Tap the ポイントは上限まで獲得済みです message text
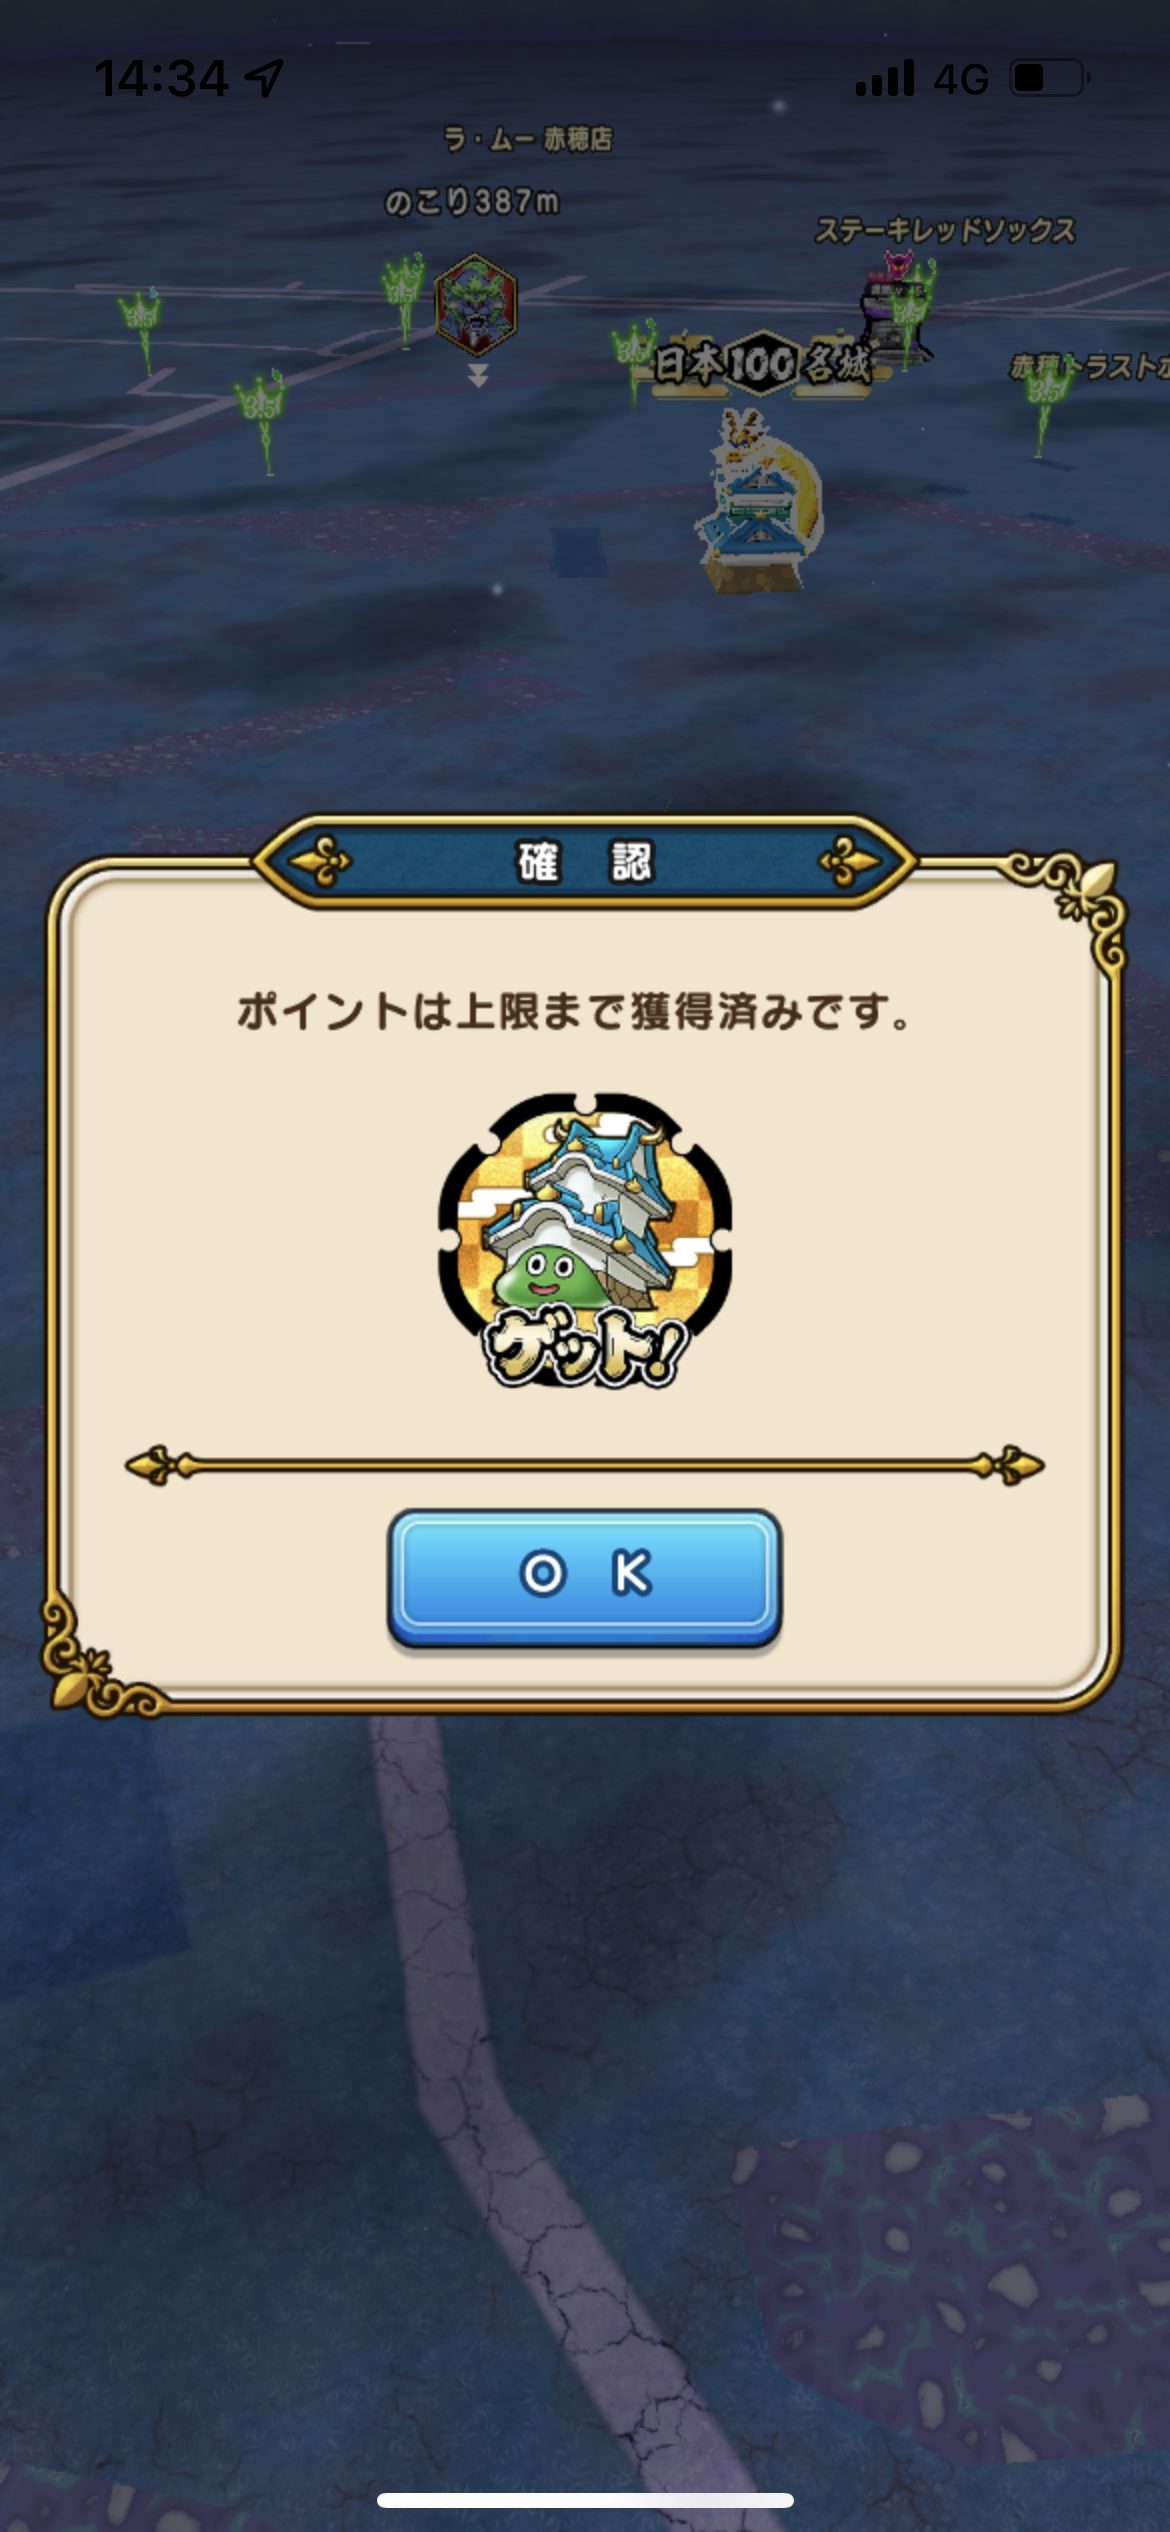This screenshot has height=2532, width=1170. [575, 1012]
